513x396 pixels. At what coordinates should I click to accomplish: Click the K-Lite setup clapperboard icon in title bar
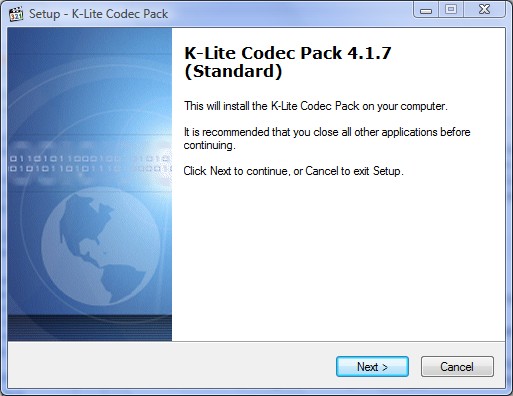[16, 14]
